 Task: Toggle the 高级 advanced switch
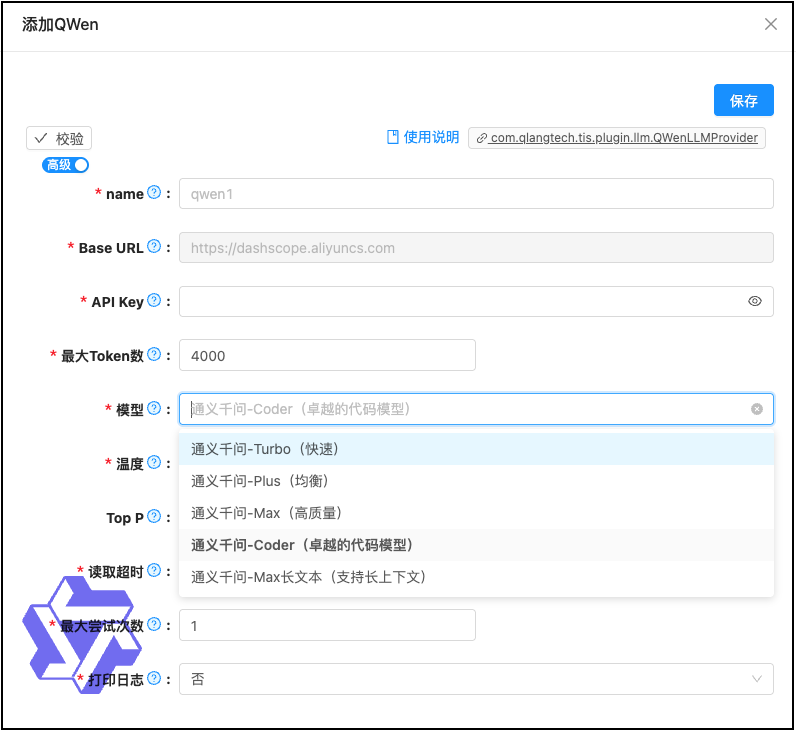(x=66, y=165)
